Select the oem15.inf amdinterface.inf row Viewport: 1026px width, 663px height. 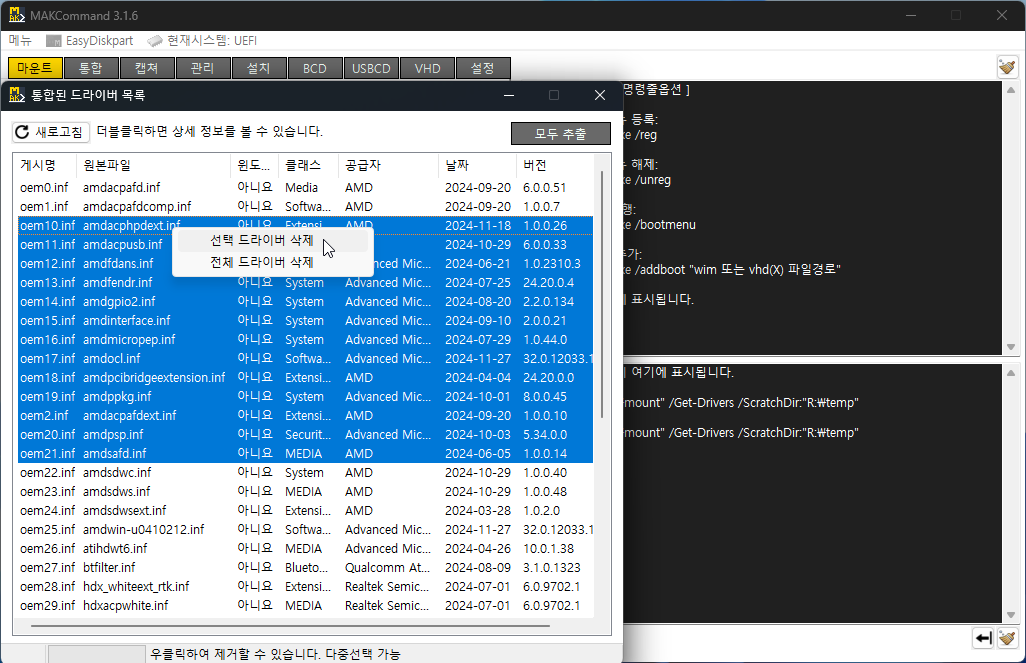[305, 321]
